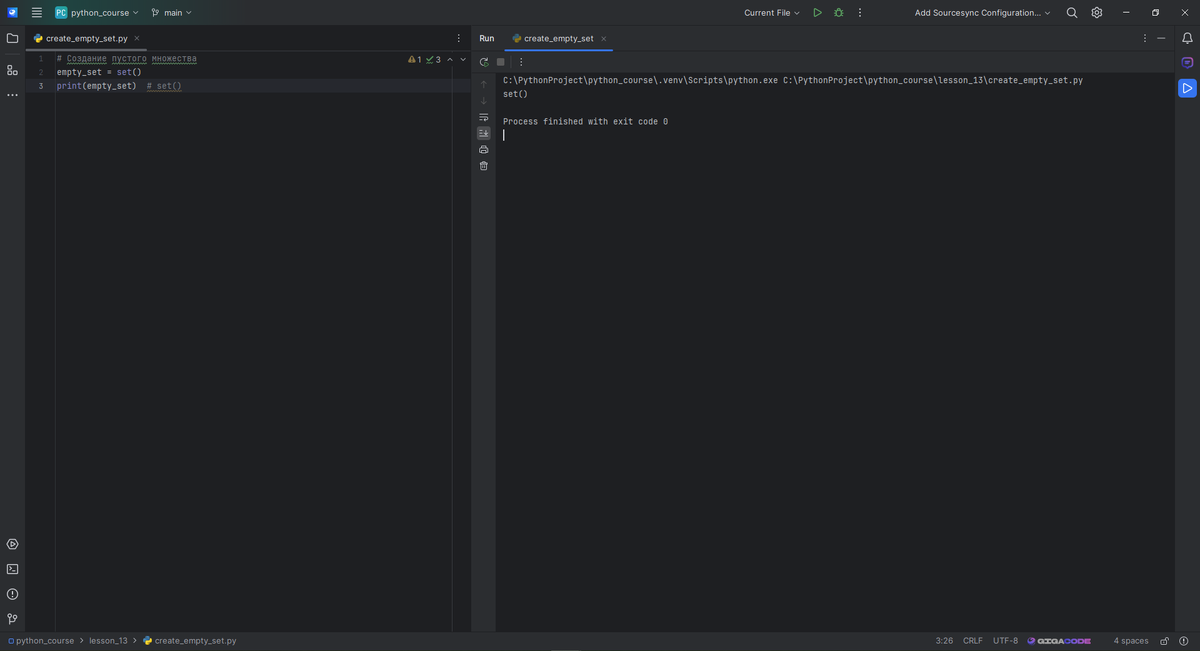The height and width of the screenshot is (651, 1200).
Task: Click the 'set()' output line in console
Action: click(x=515, y=94)
